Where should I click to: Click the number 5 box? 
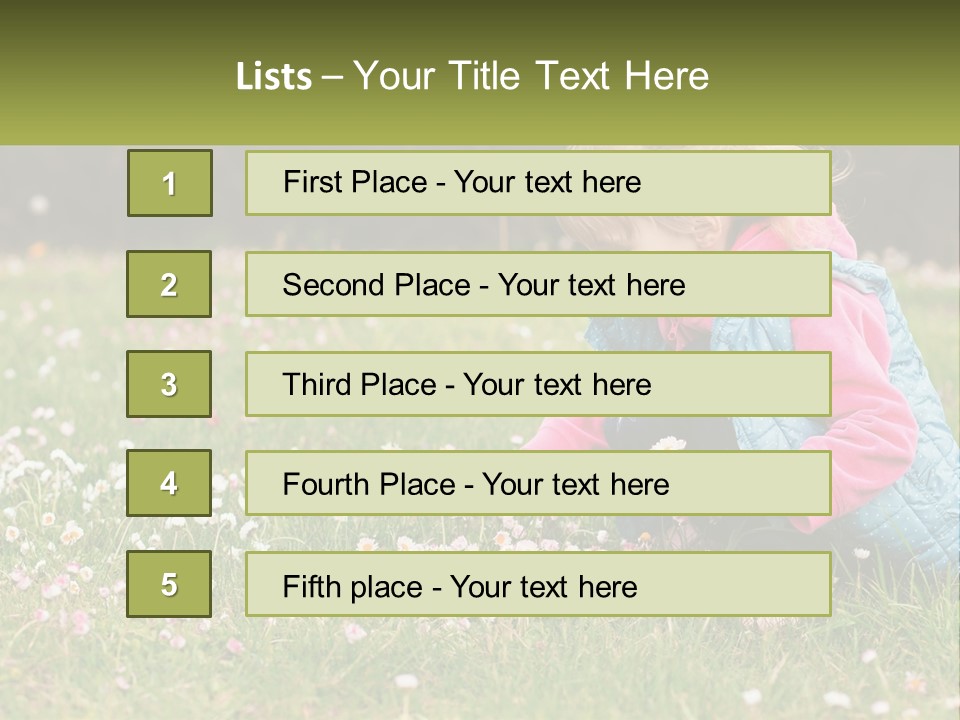click(x=169, y=584)
